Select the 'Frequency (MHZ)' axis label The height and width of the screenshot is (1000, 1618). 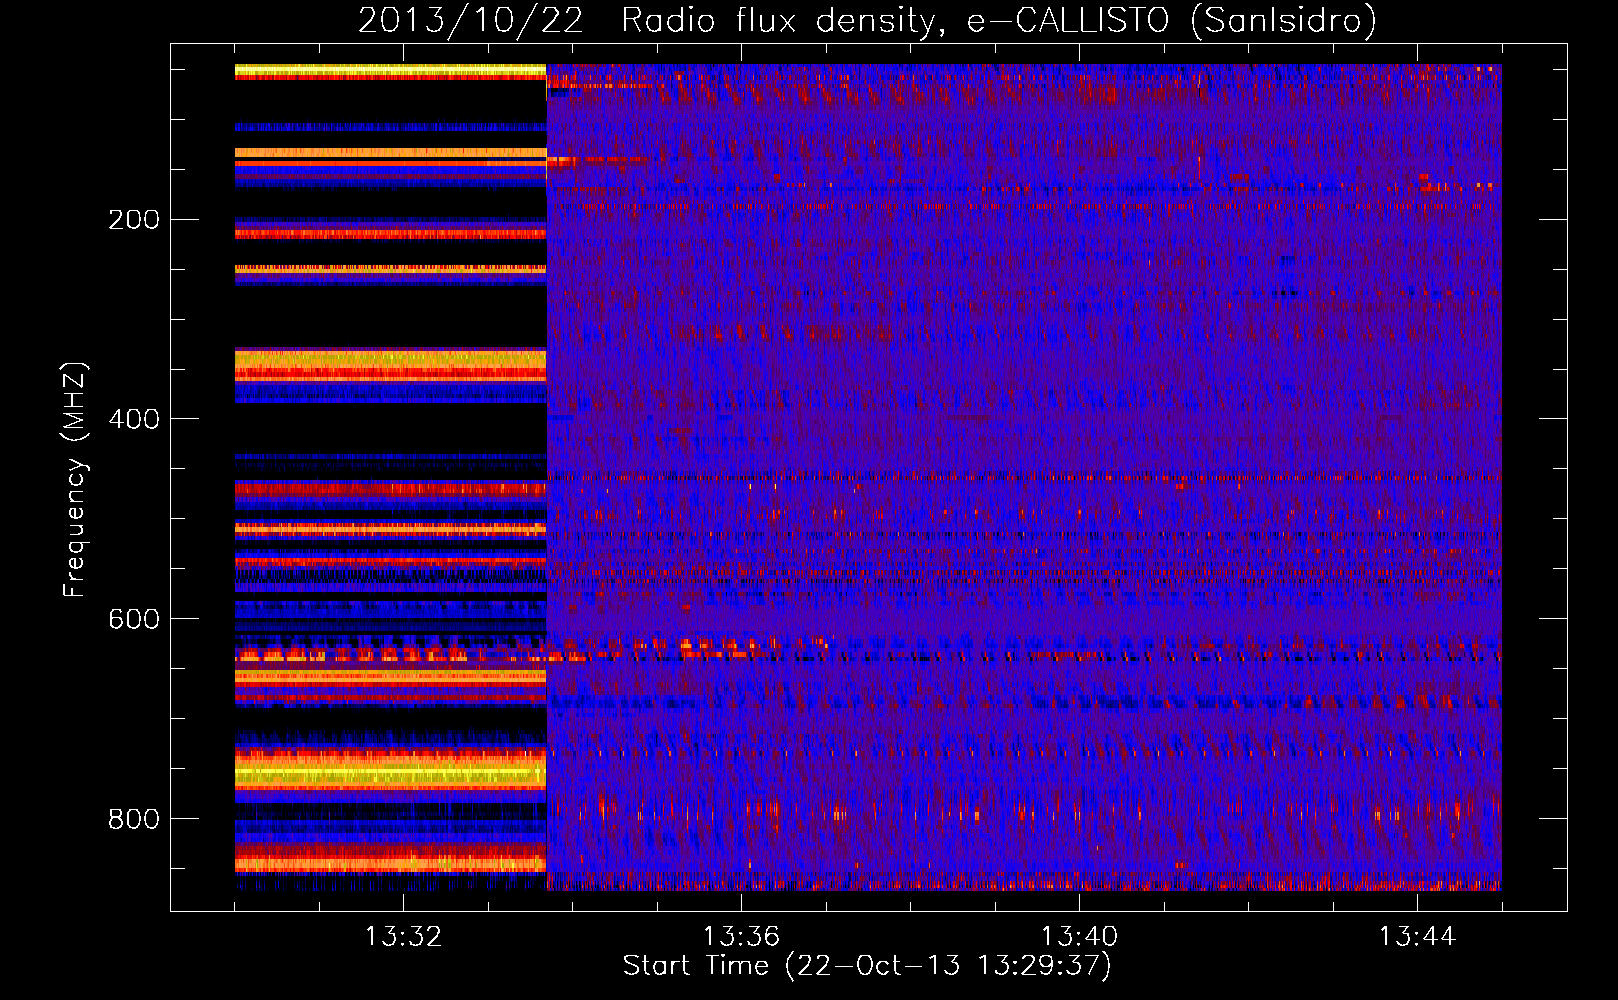pos(75,480)
